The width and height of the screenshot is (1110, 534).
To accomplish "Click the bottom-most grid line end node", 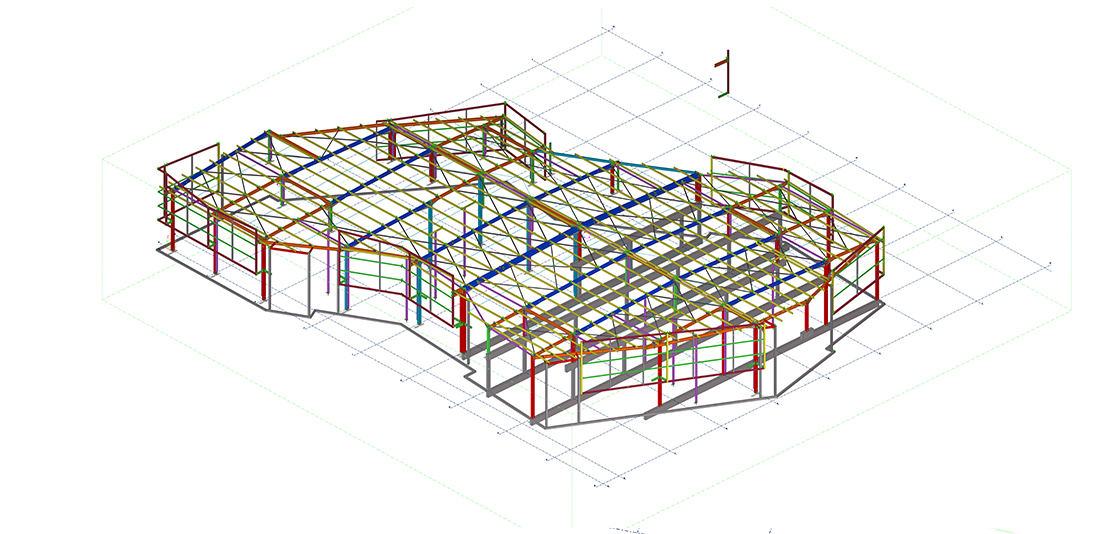I will (597, 486).
